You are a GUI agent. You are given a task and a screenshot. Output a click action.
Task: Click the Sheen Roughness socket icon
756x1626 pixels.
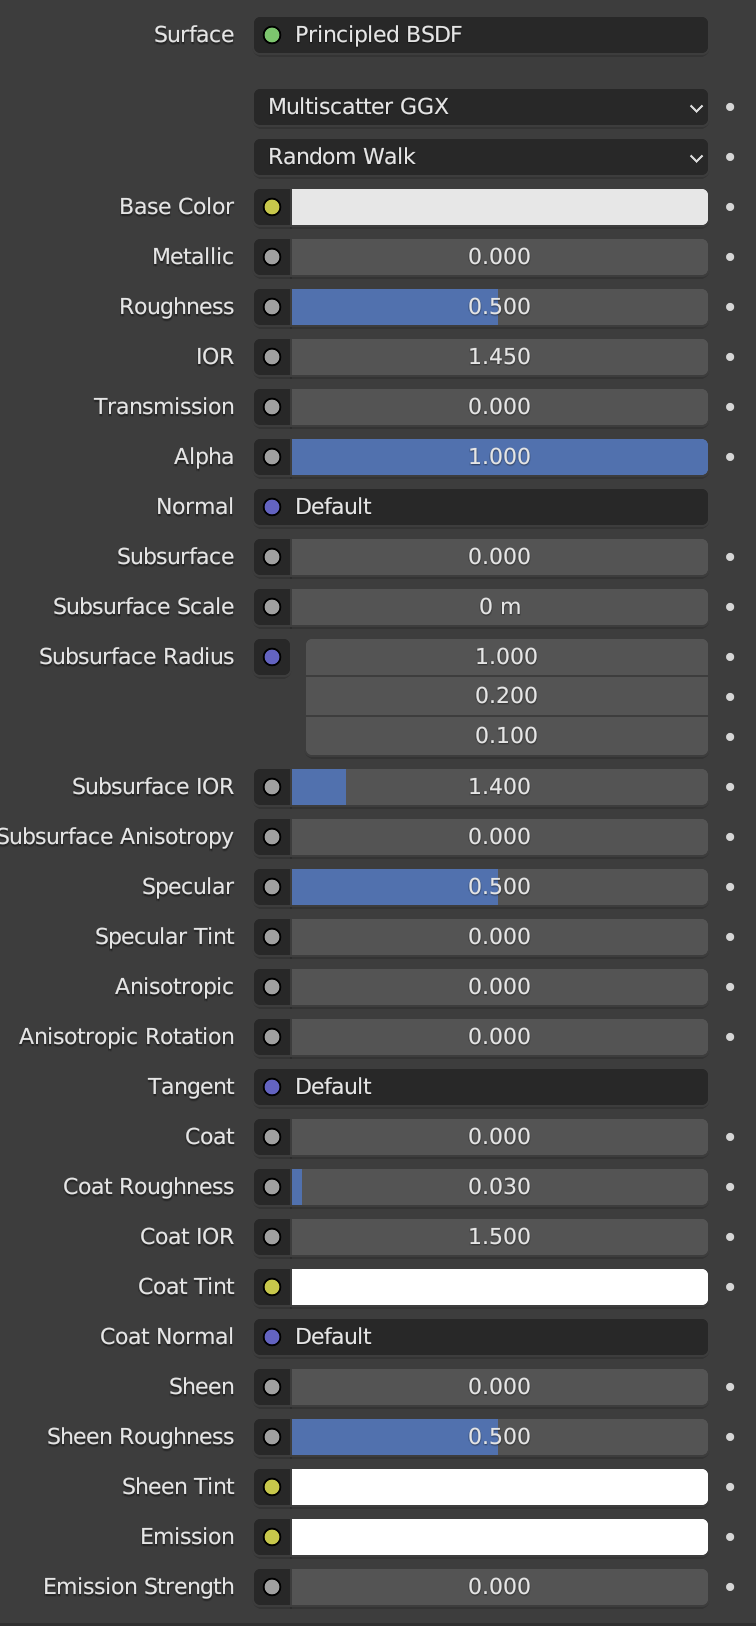coord(272,1437)
